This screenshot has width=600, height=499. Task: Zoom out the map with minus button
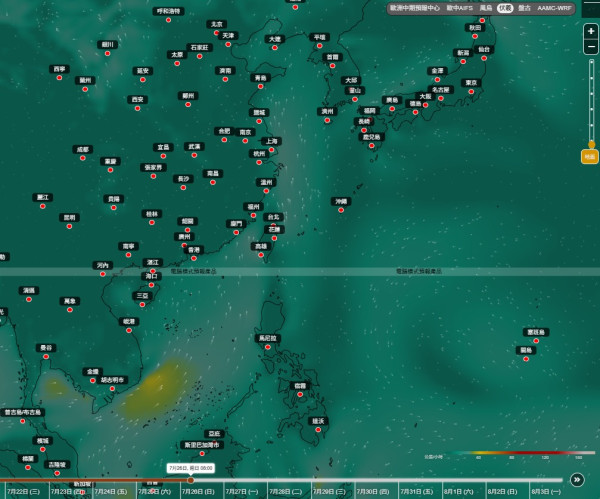(x=591, y=47)
